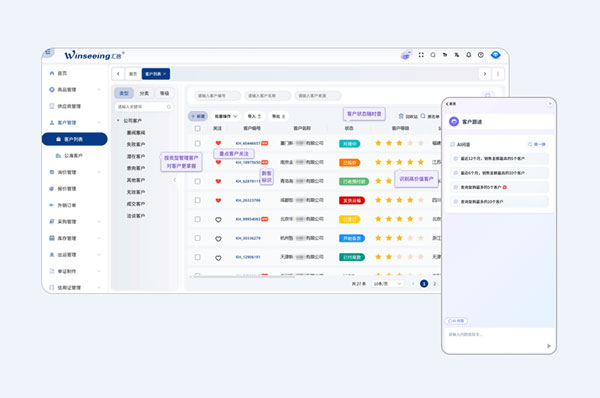Open the tab bar's three-dot more menu
The height and width of the screenshot is (398, 600).
point(498,74)
